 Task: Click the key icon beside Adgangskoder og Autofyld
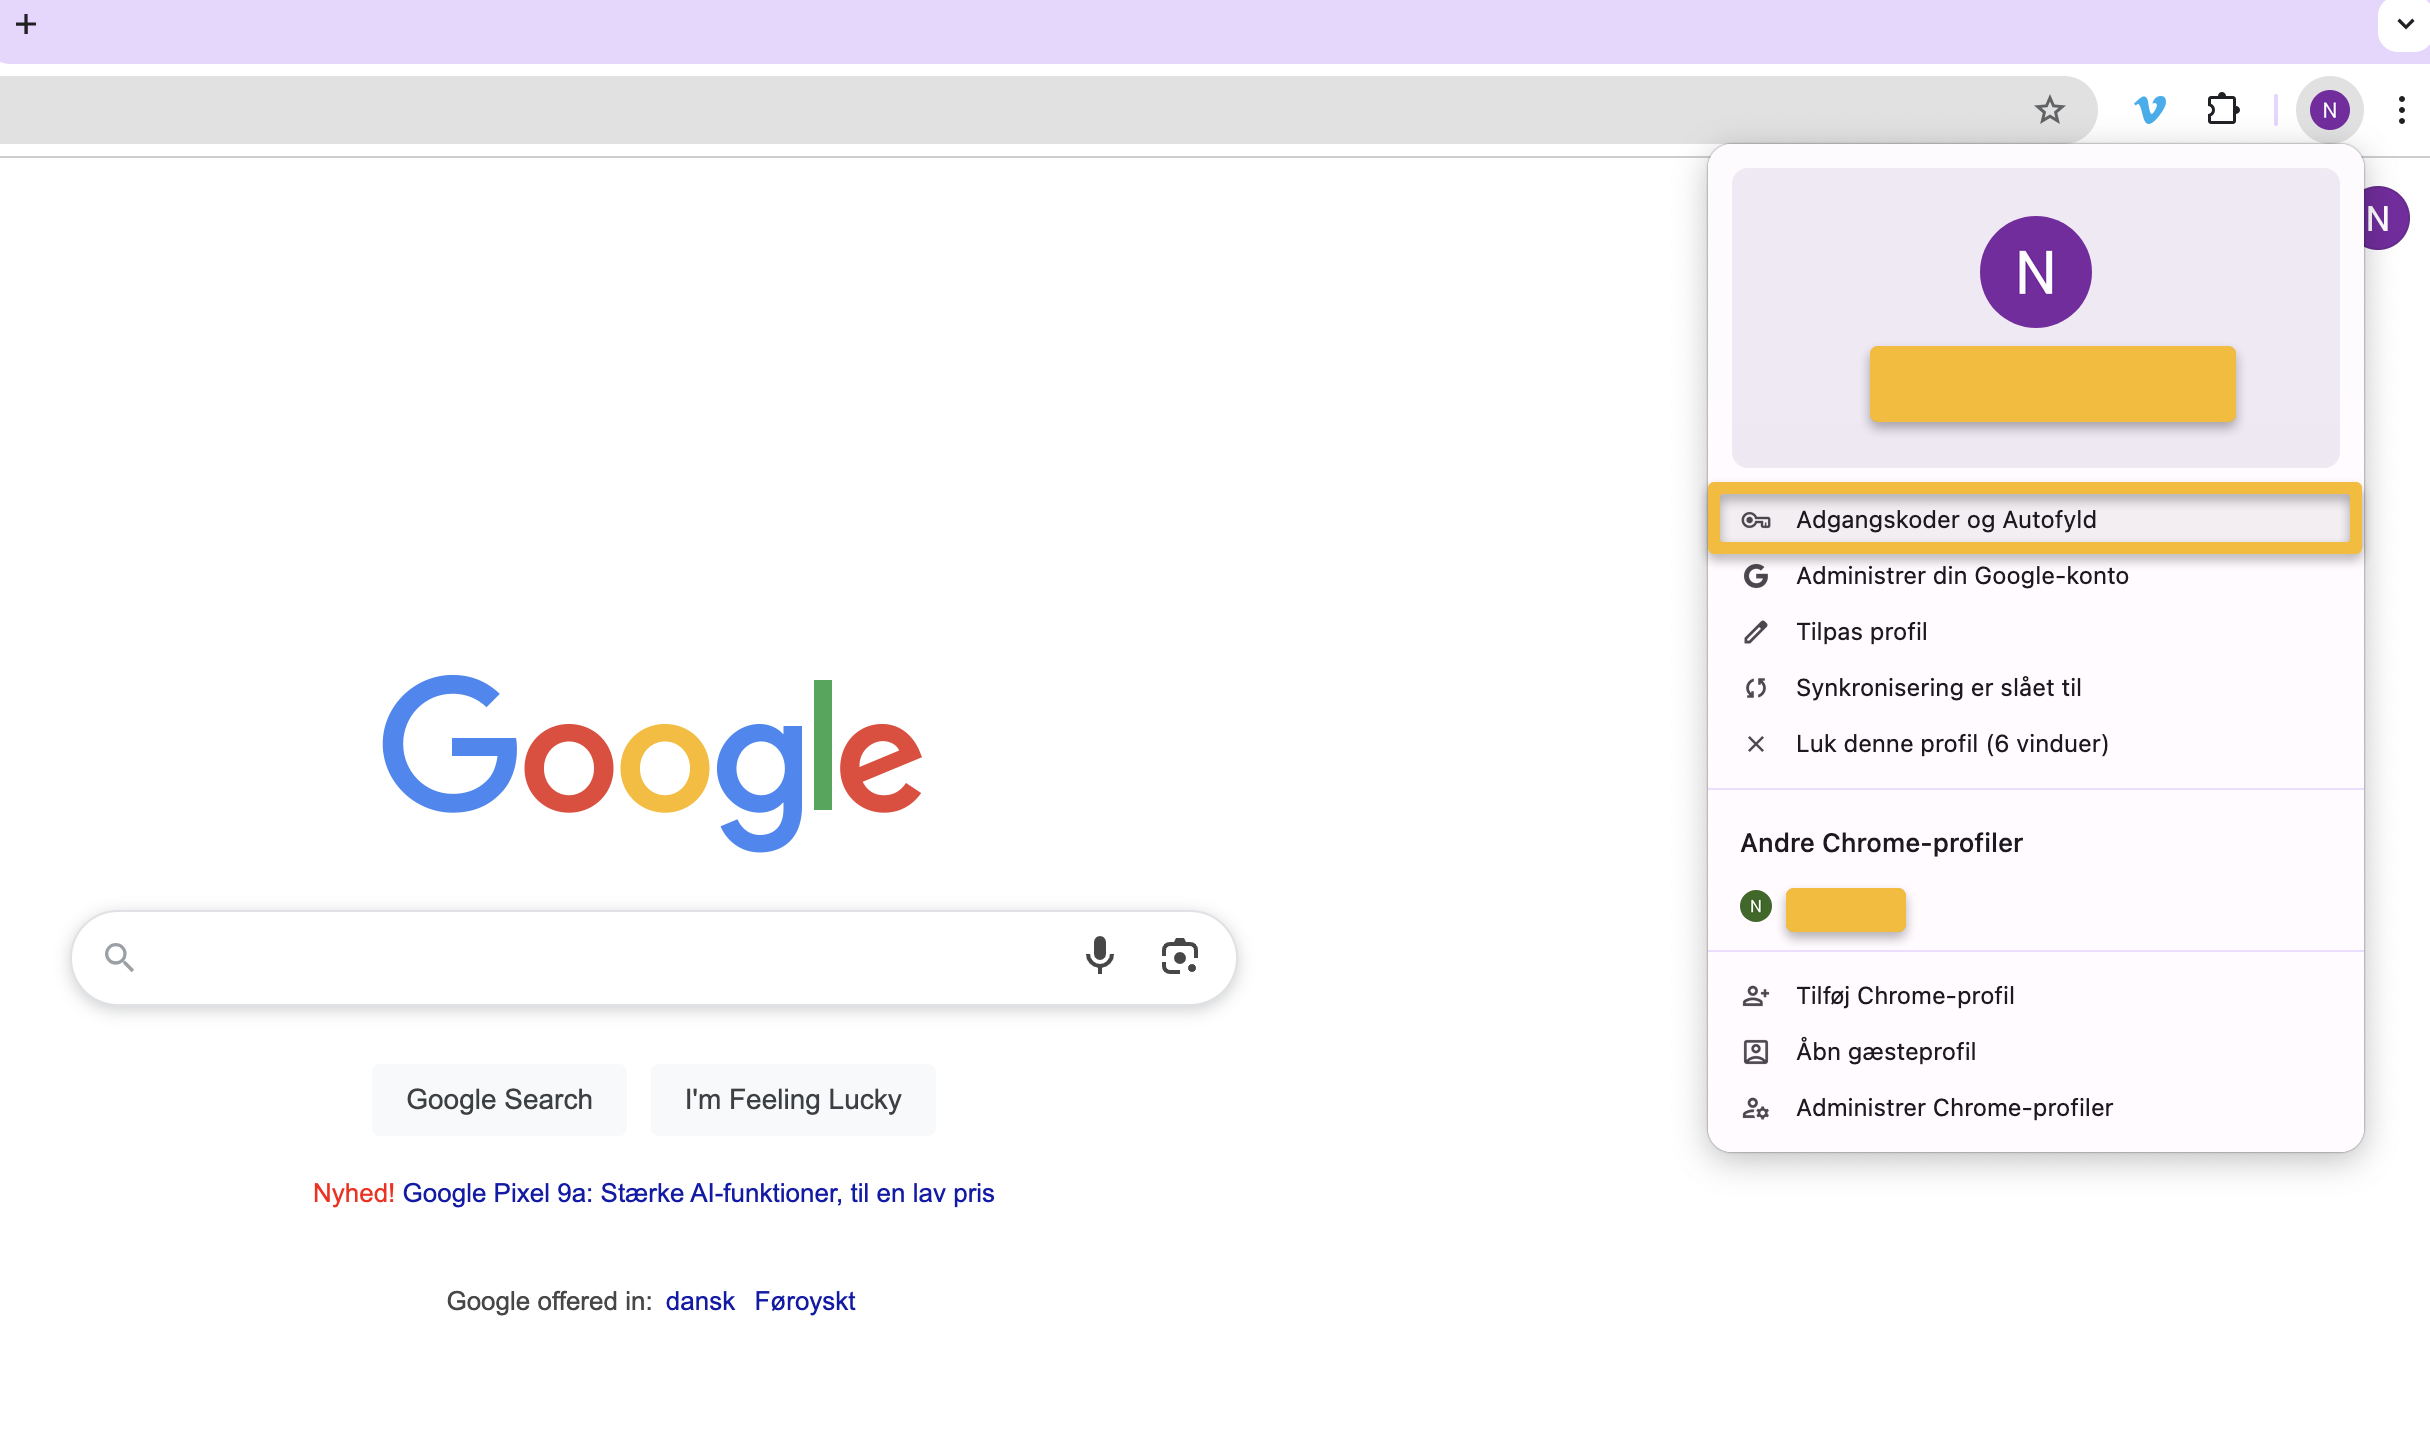pos(1756,519)
